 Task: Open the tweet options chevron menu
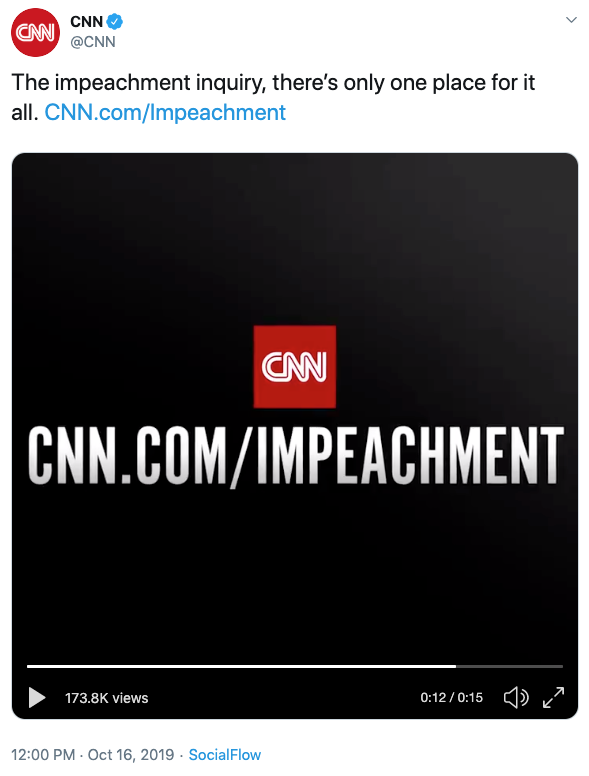coord(571,20)
